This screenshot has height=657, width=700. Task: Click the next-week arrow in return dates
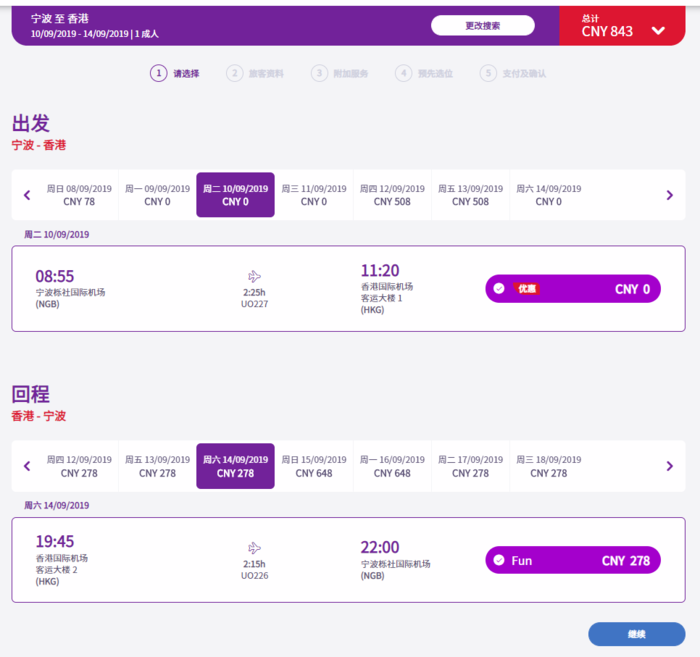[669, 466]
